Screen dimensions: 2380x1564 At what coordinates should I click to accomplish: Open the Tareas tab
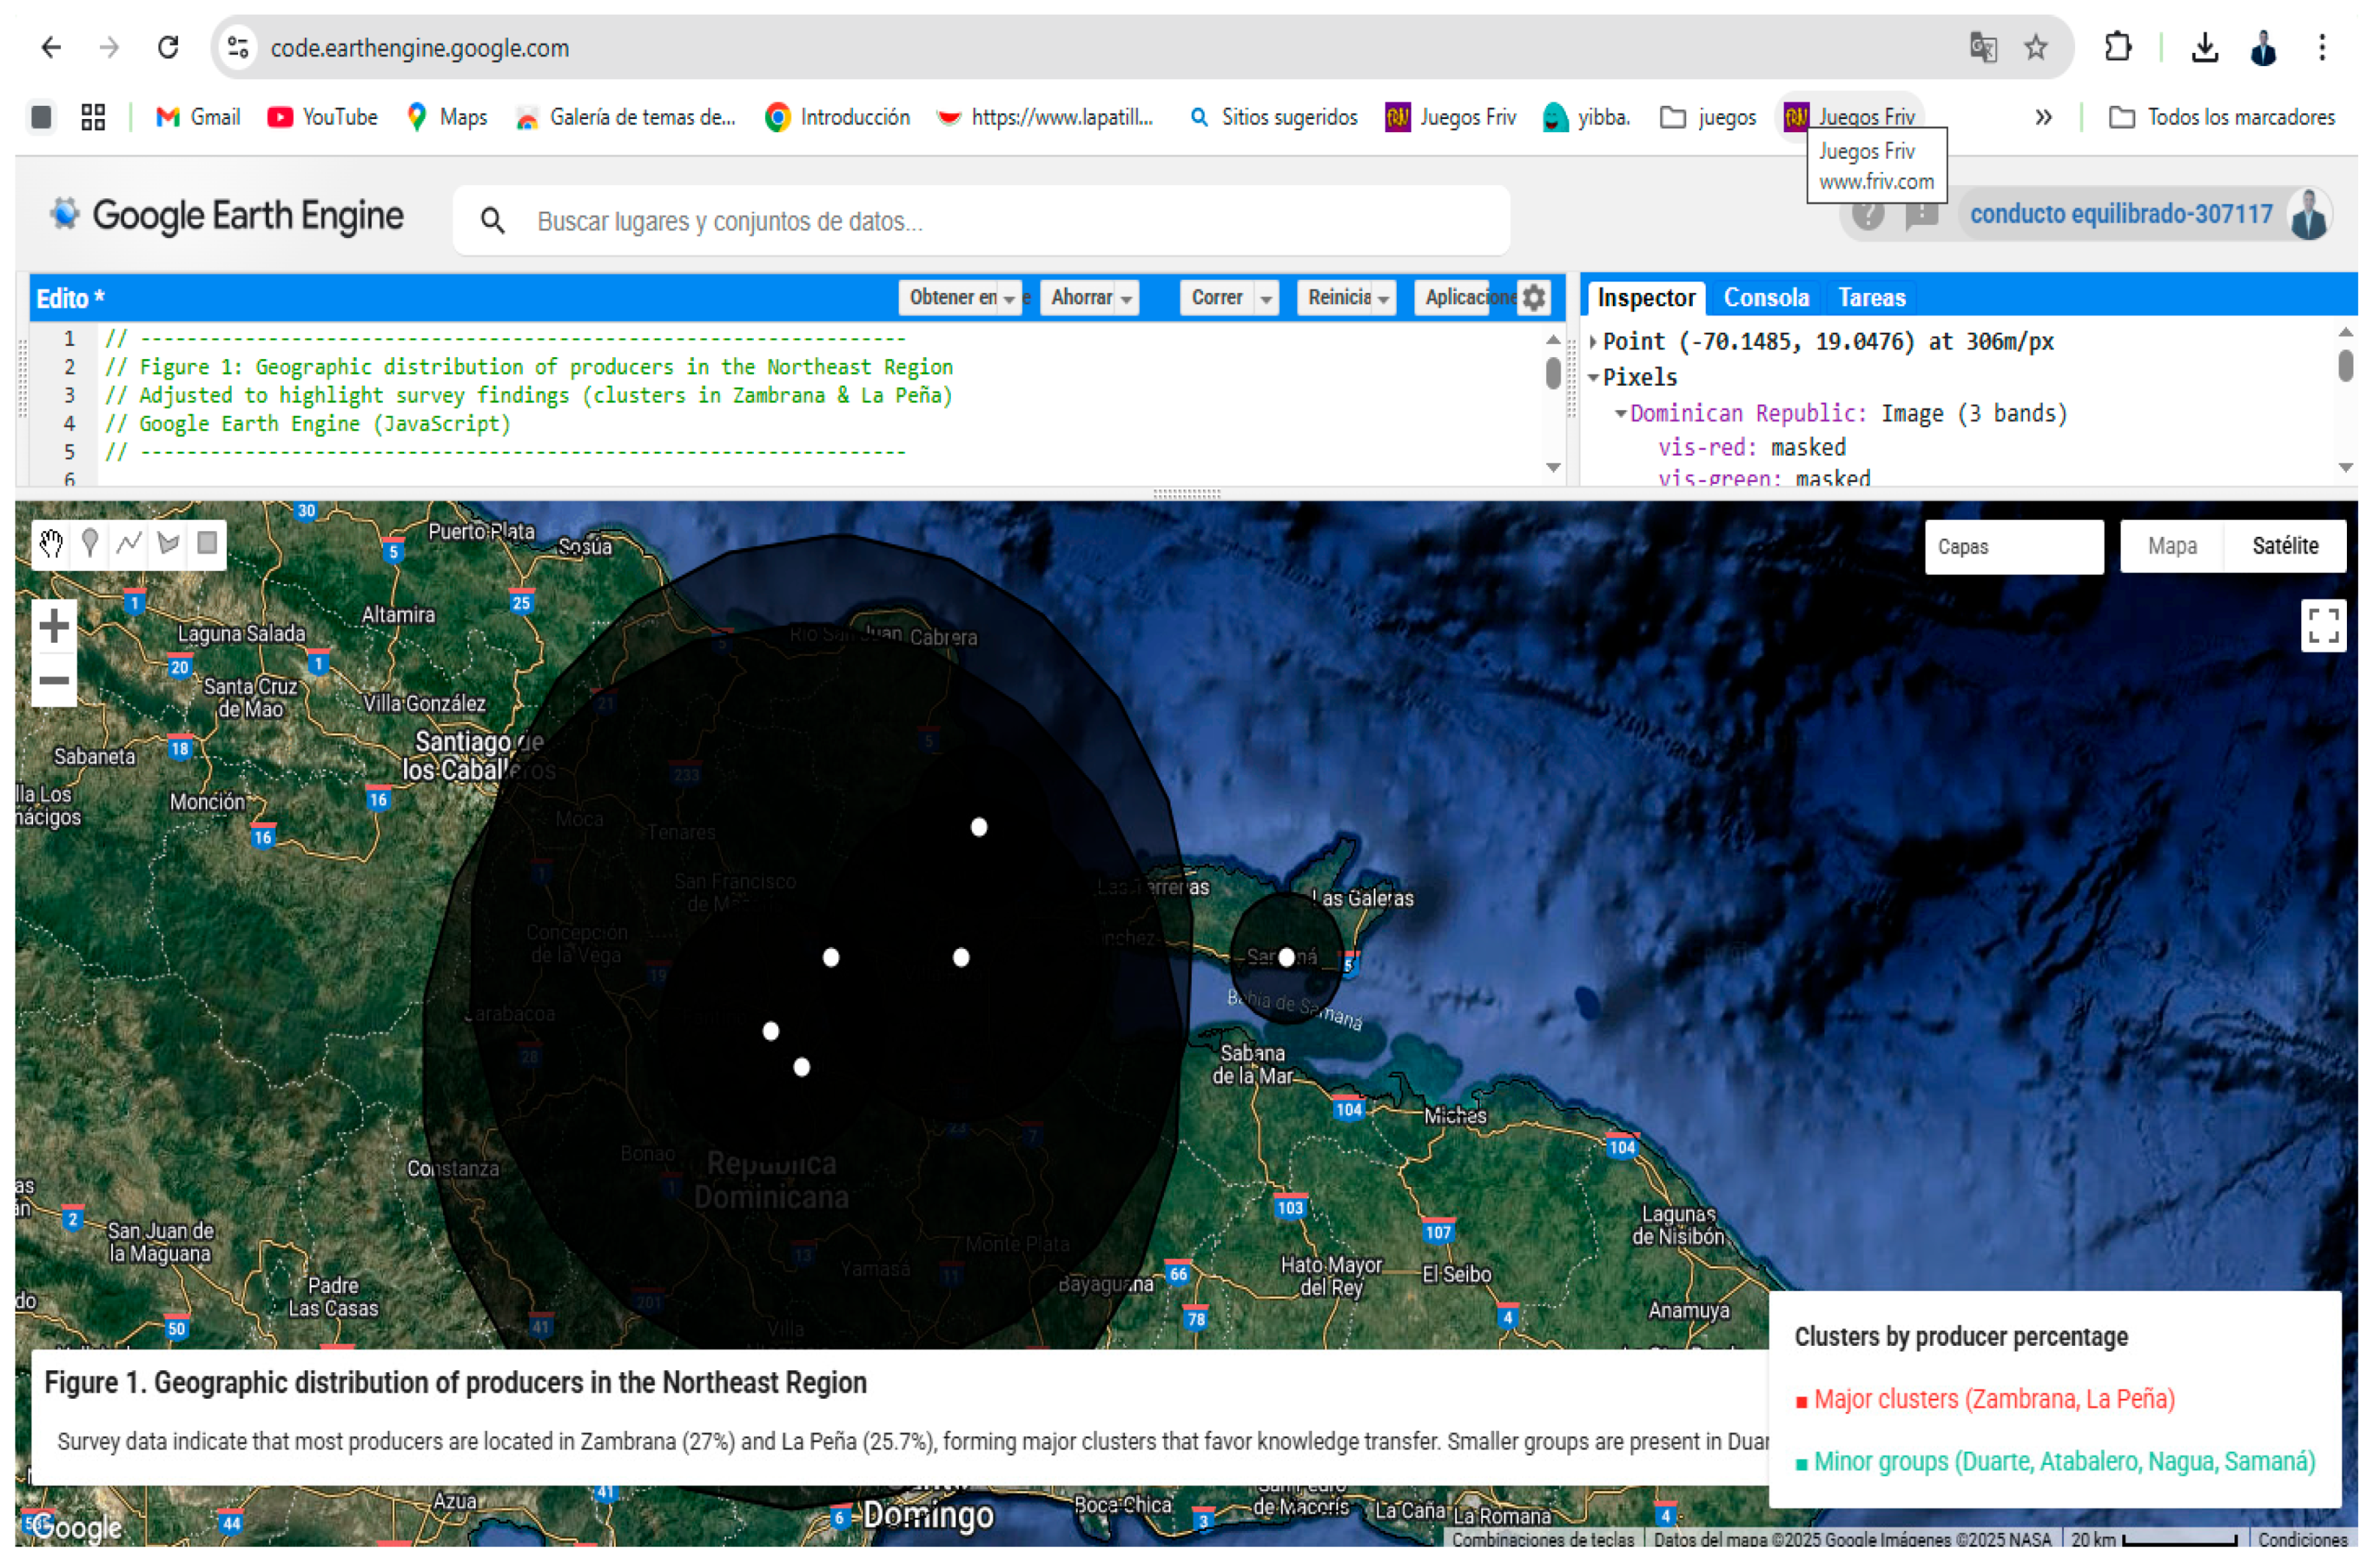click(x=1872, y=298)
